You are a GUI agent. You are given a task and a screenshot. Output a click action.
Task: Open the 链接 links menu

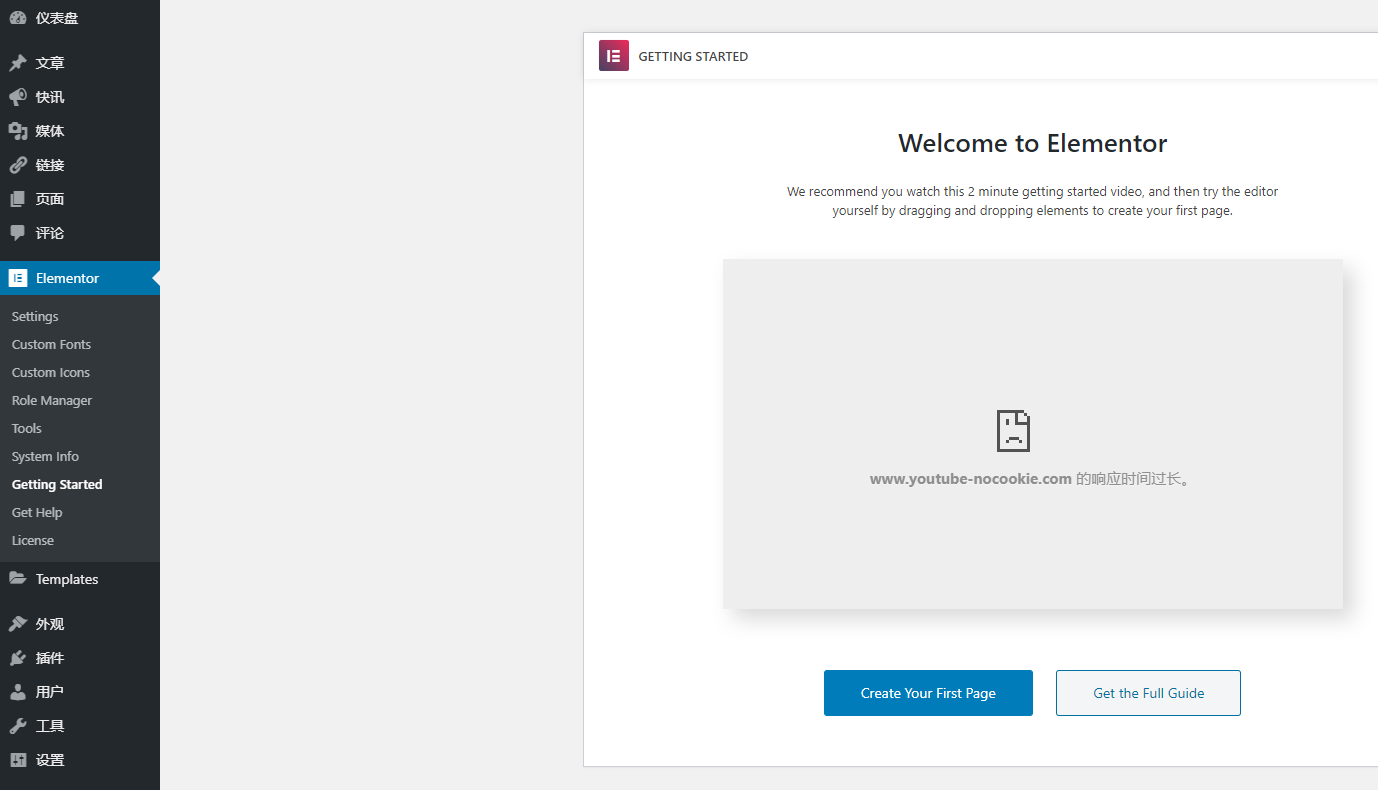[80, 165]
